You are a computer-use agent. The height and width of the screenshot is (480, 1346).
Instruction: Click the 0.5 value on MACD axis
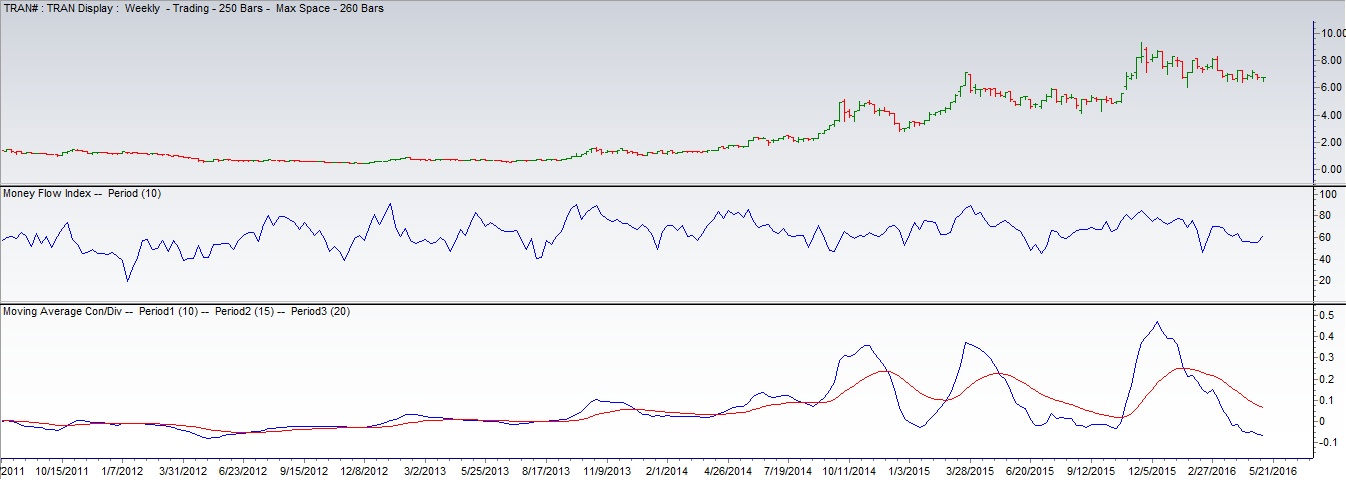coord(1328,315)
